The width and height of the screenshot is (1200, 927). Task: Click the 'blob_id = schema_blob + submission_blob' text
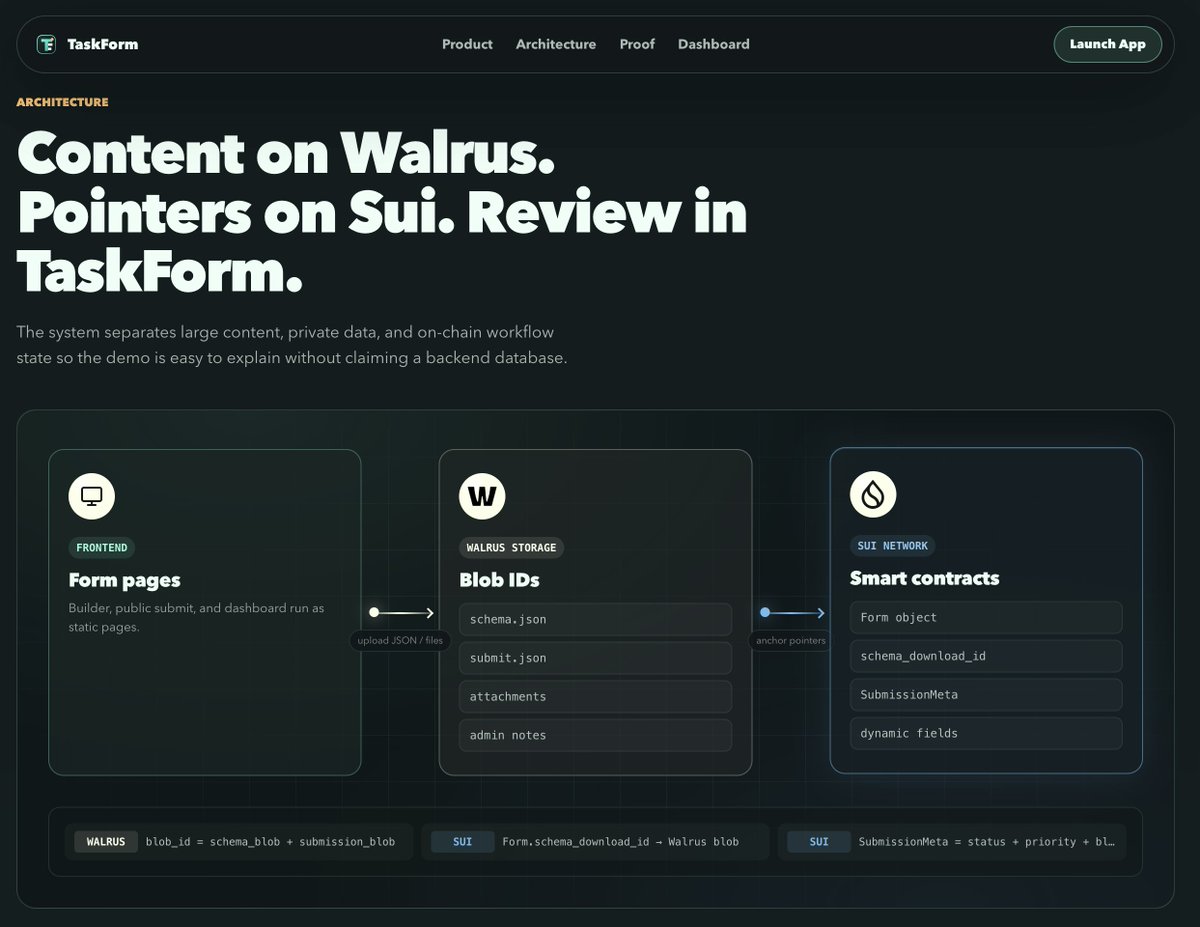(x=270, y=842)
